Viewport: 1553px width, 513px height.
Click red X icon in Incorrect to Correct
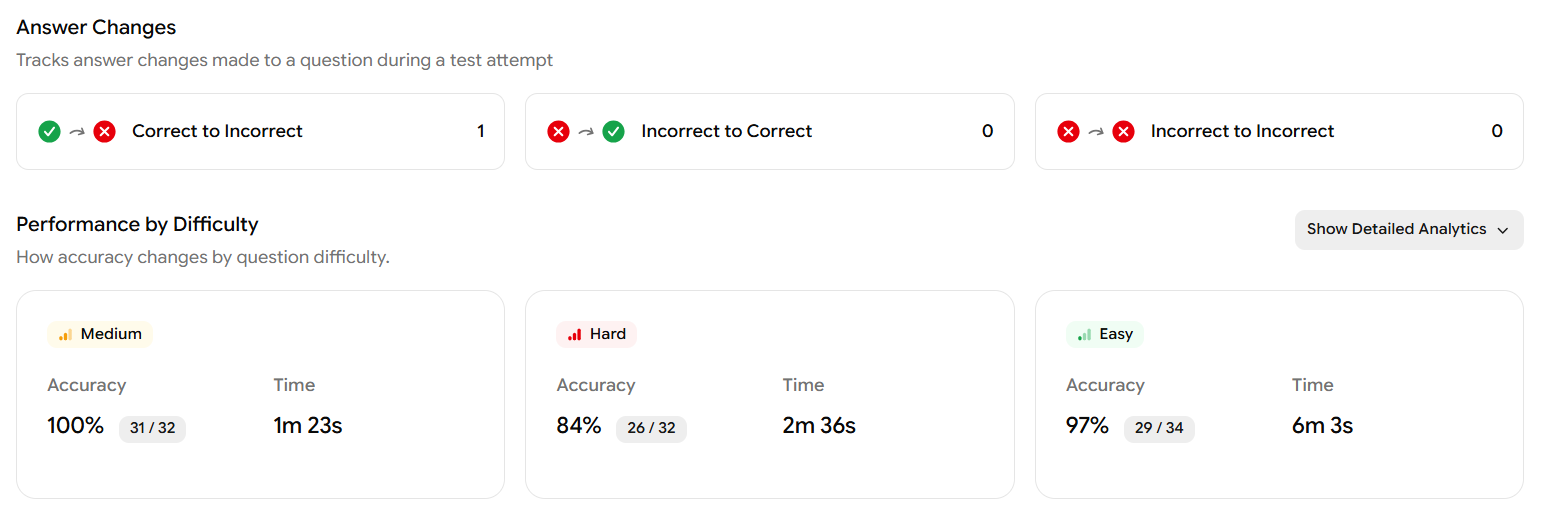[x=559, y=131]
